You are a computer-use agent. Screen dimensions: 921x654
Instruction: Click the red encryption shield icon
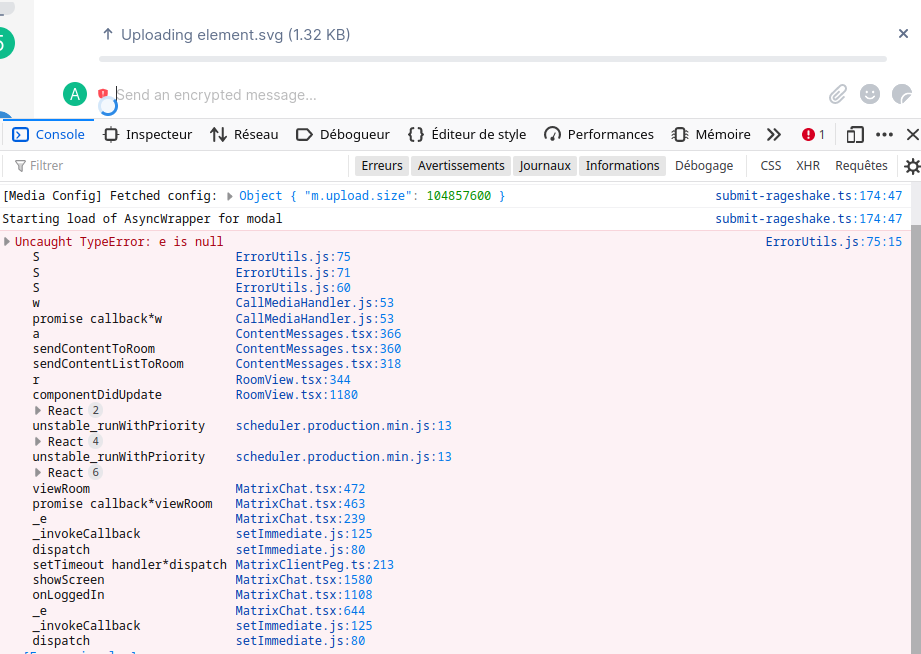103,93
